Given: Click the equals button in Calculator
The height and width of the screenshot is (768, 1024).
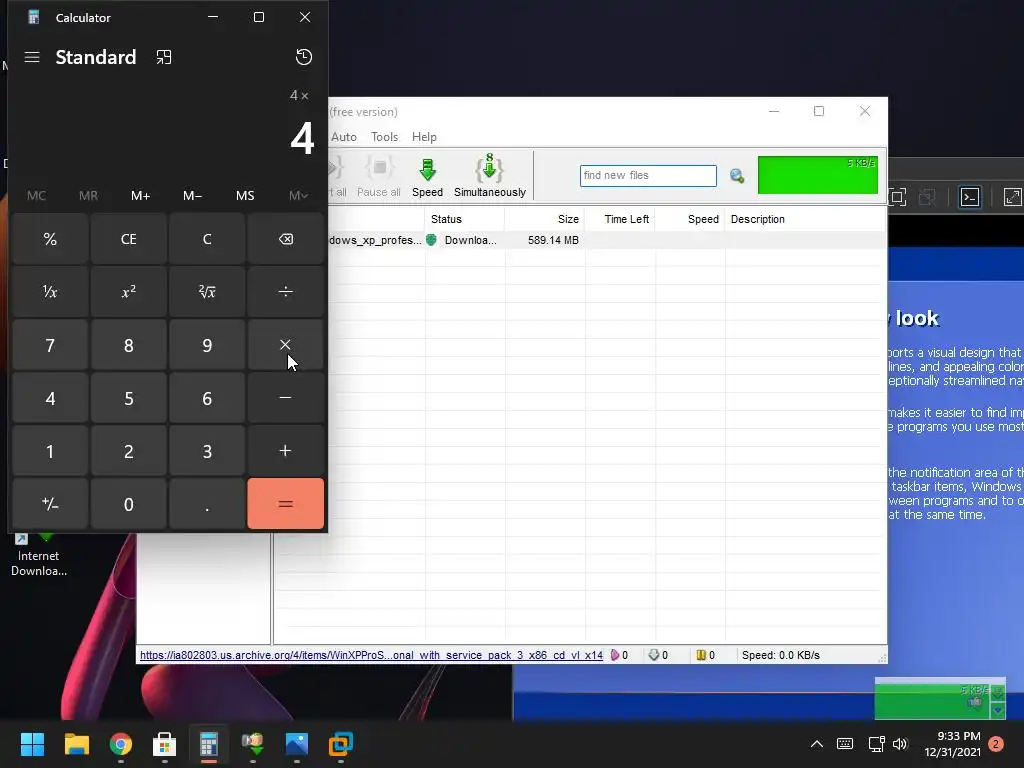Looking at the screenshot, I should [x=285, y=504].
